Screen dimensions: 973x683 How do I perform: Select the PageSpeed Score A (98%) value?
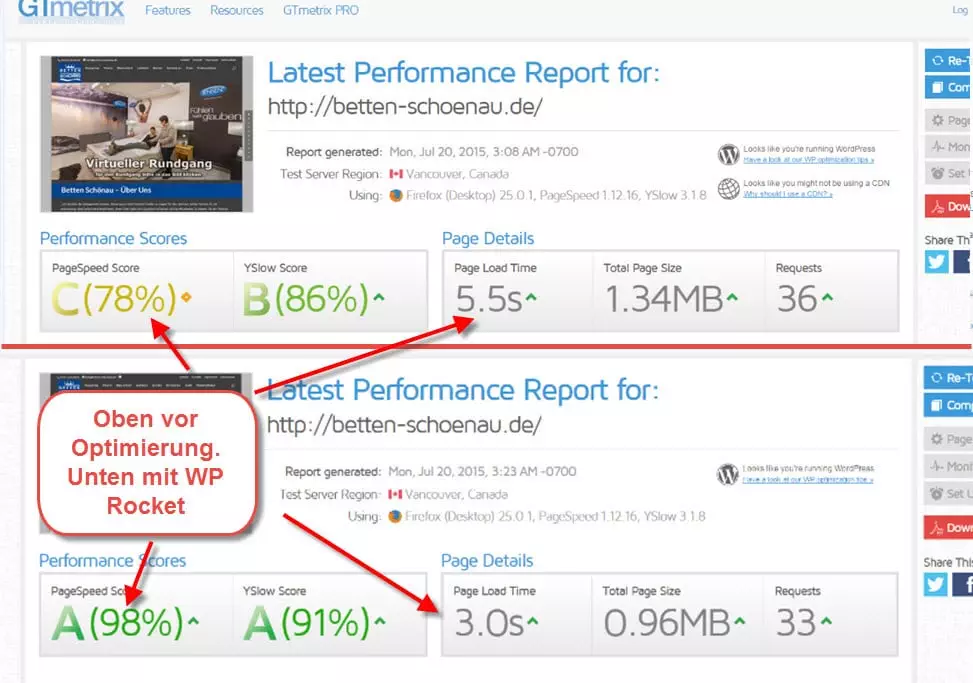(x=118, y=622)
